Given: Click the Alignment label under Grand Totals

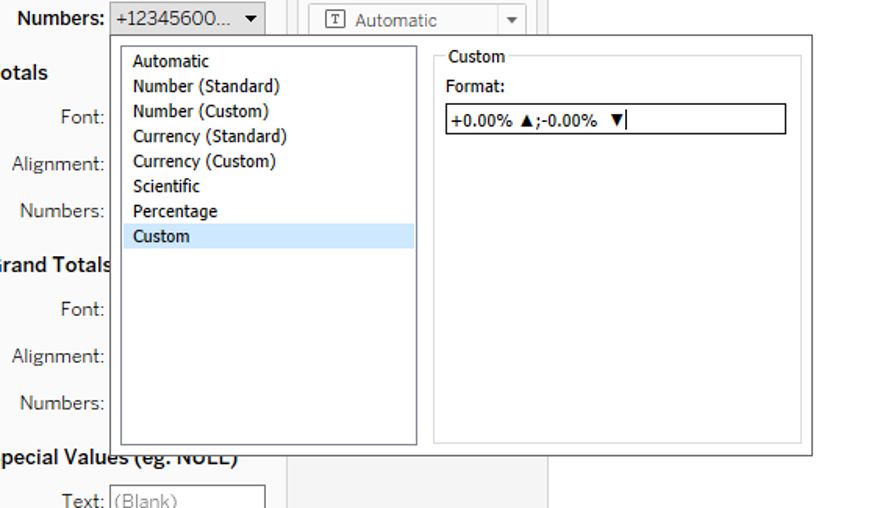Looking at the screenshot, I should pyautogui.click(x=58, y=356).
